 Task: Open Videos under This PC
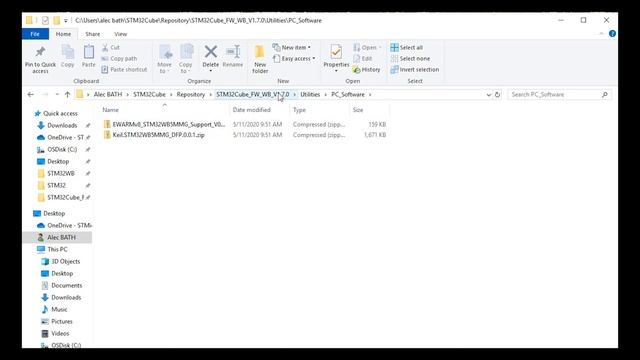60,333
